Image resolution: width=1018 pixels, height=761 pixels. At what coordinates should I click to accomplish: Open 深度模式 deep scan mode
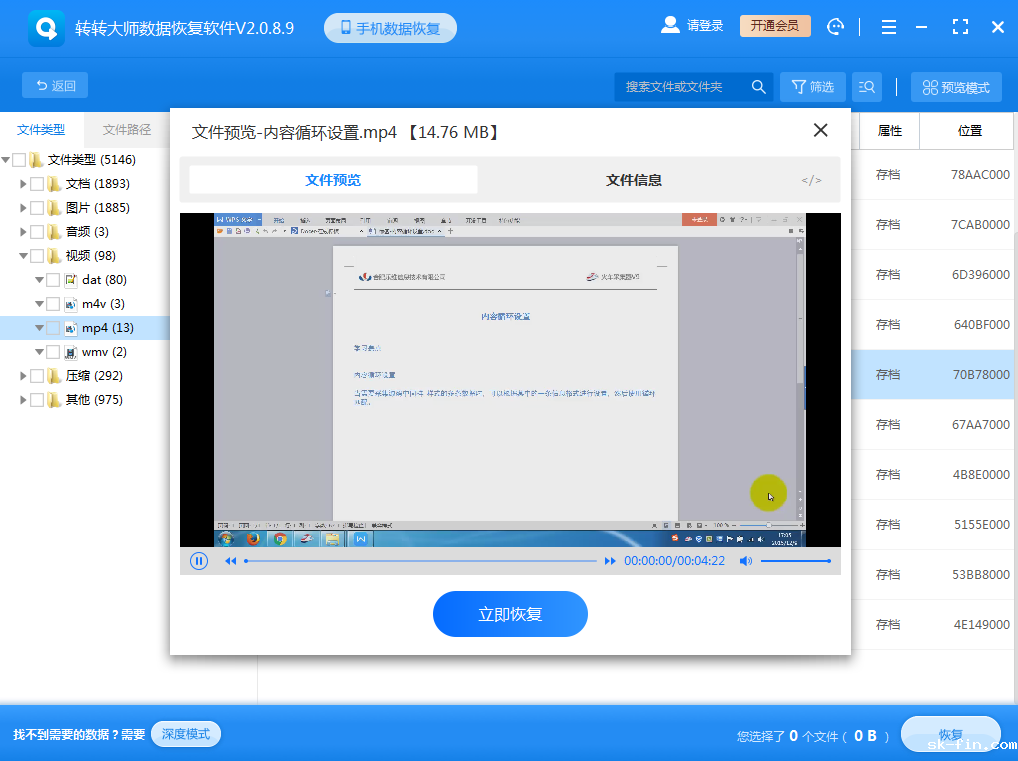(x=185, y=734)
